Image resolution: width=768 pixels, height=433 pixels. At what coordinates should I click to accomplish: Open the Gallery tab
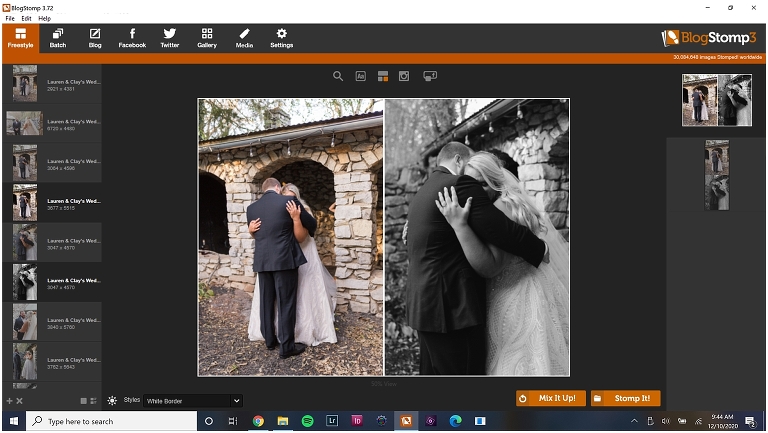click(x=207, y=38)
